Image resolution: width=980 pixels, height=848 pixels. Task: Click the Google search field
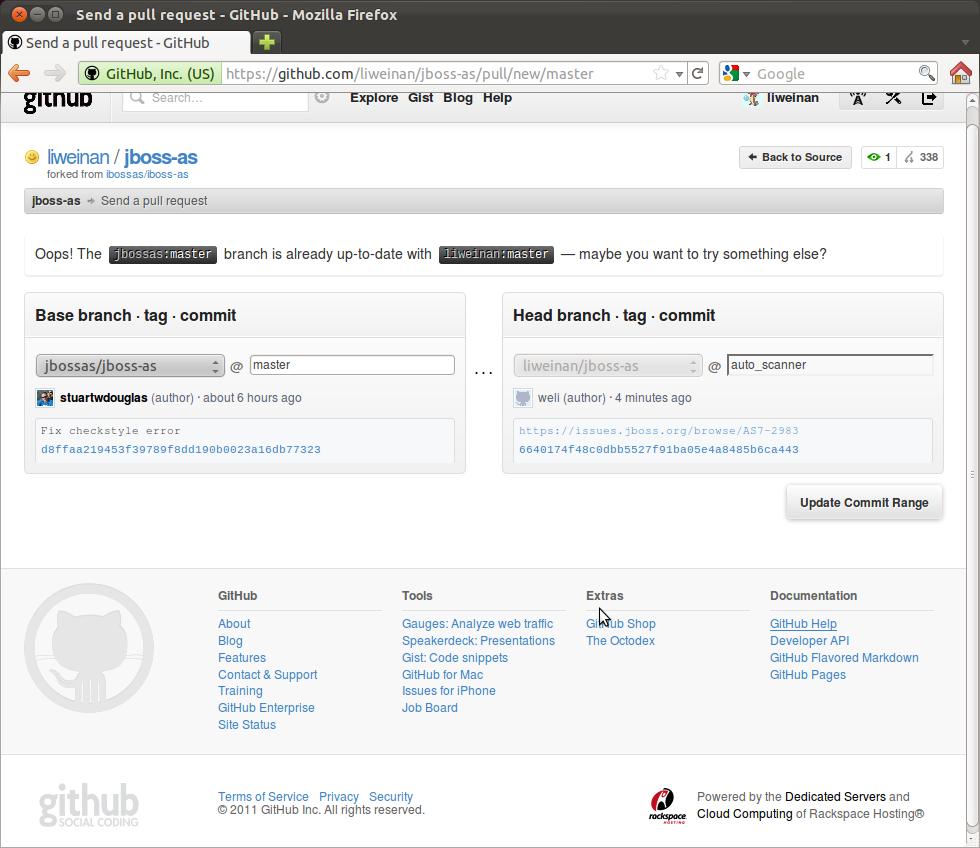836,74
